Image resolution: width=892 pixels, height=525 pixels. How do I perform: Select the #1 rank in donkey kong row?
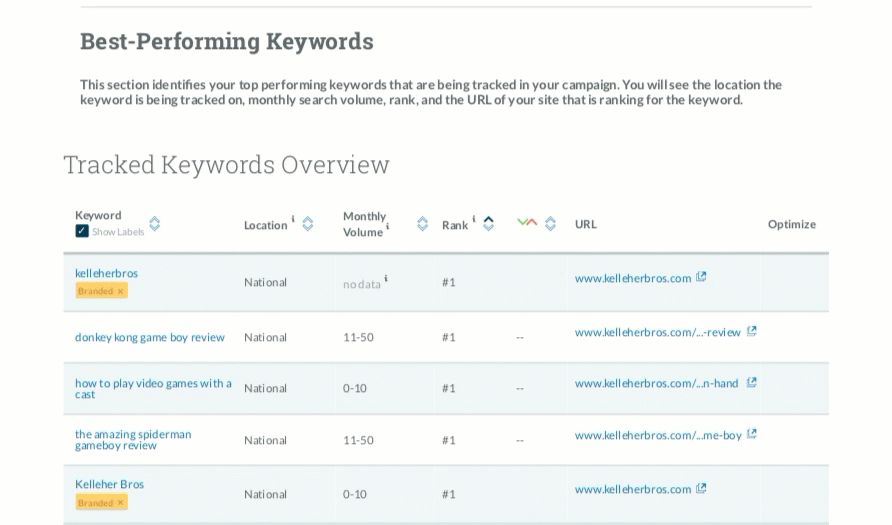point(449,337)
